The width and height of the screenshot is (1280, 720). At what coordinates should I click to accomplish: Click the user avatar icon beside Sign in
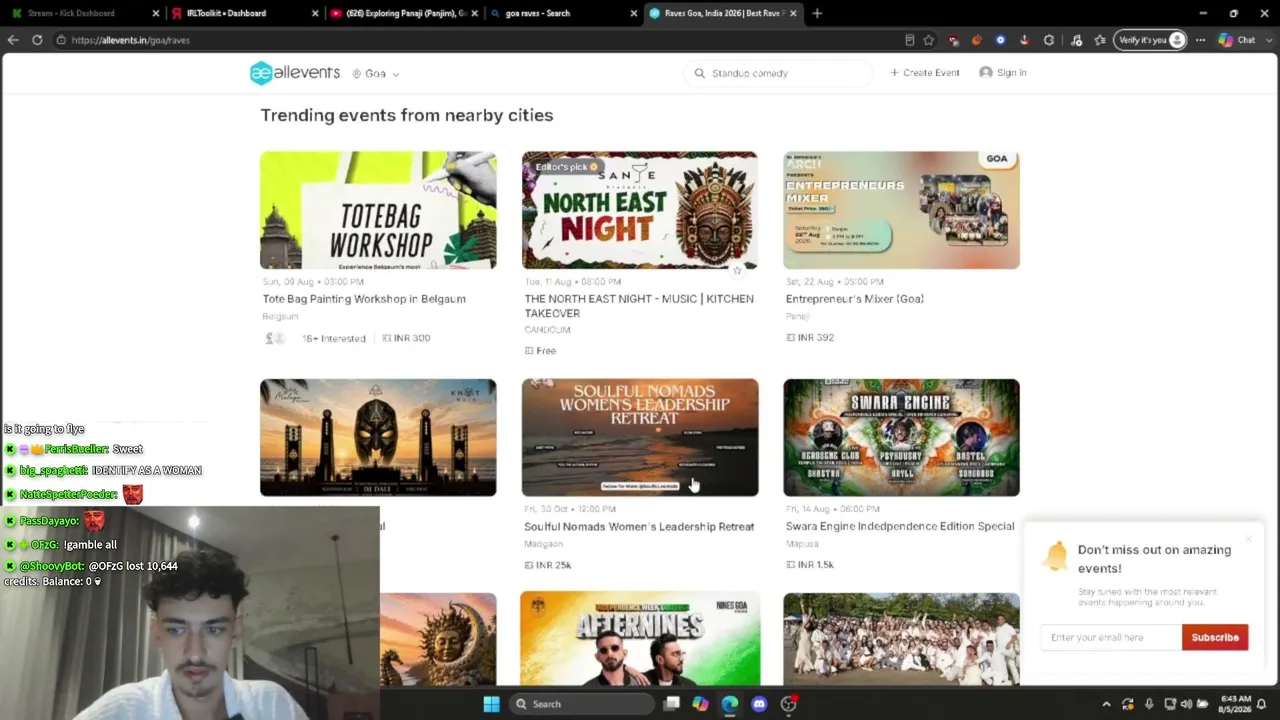click(986, 73)
